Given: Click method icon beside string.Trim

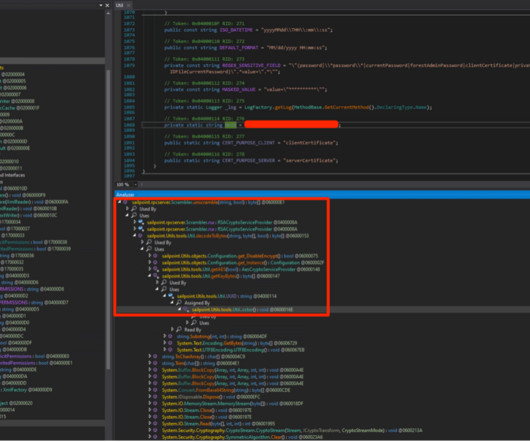Looking at the screenshot, I should click(x=155, y=363).
